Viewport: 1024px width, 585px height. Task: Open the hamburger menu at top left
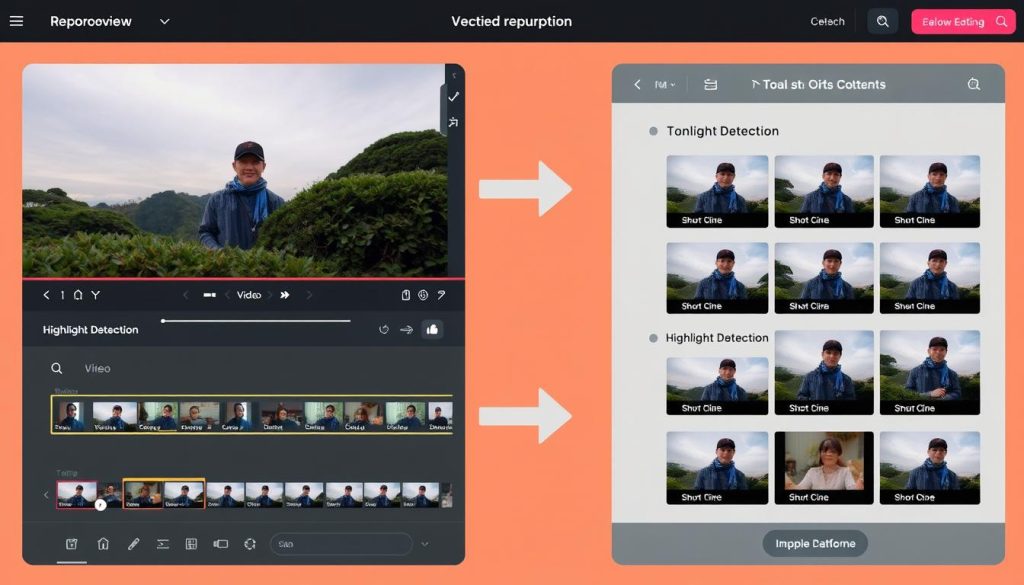pyautogui.click(x=16, y=21)
